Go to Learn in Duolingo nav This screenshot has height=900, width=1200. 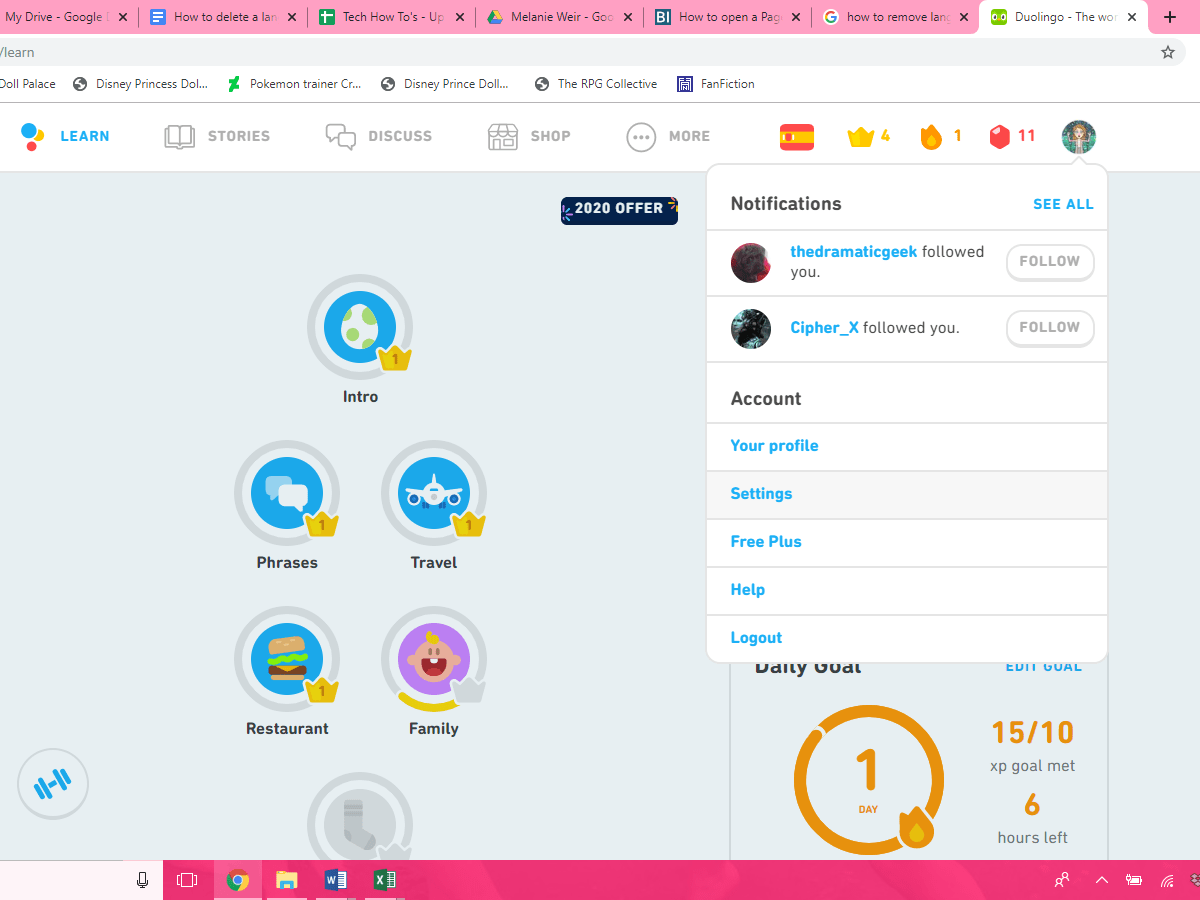65,137
